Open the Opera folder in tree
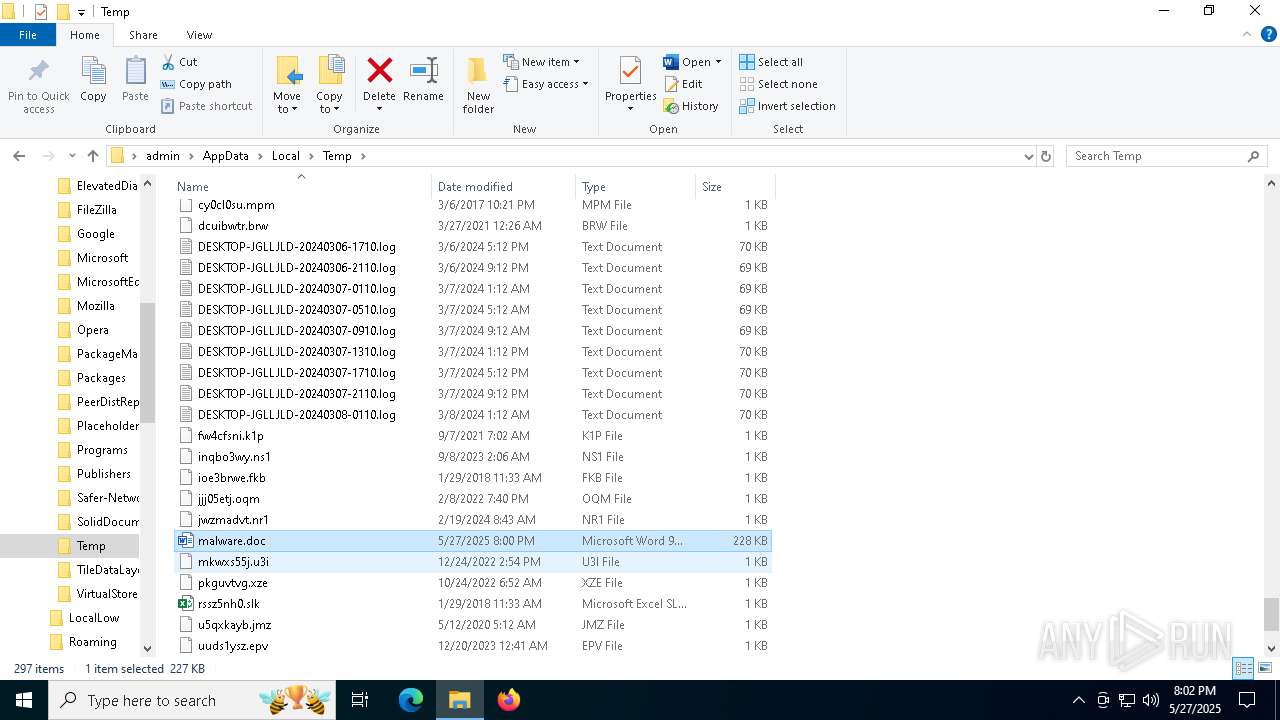Viewport: 1280px width, 720px height. [92, 330]
